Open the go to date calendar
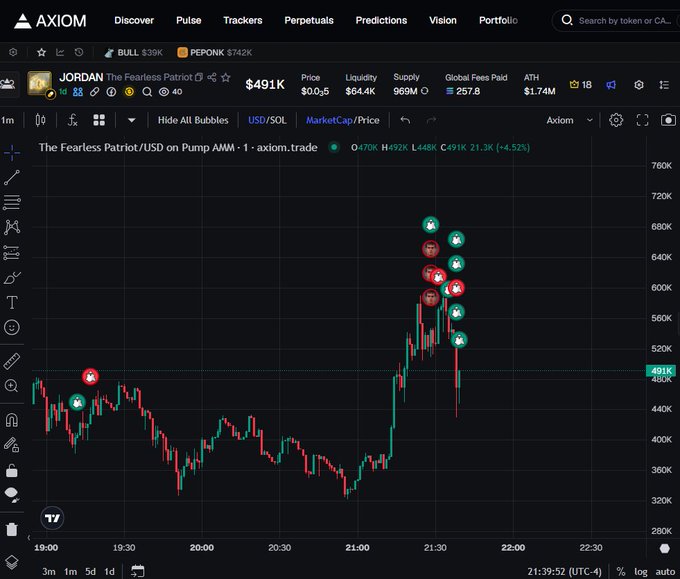The image size is (680, 579). 137,571
